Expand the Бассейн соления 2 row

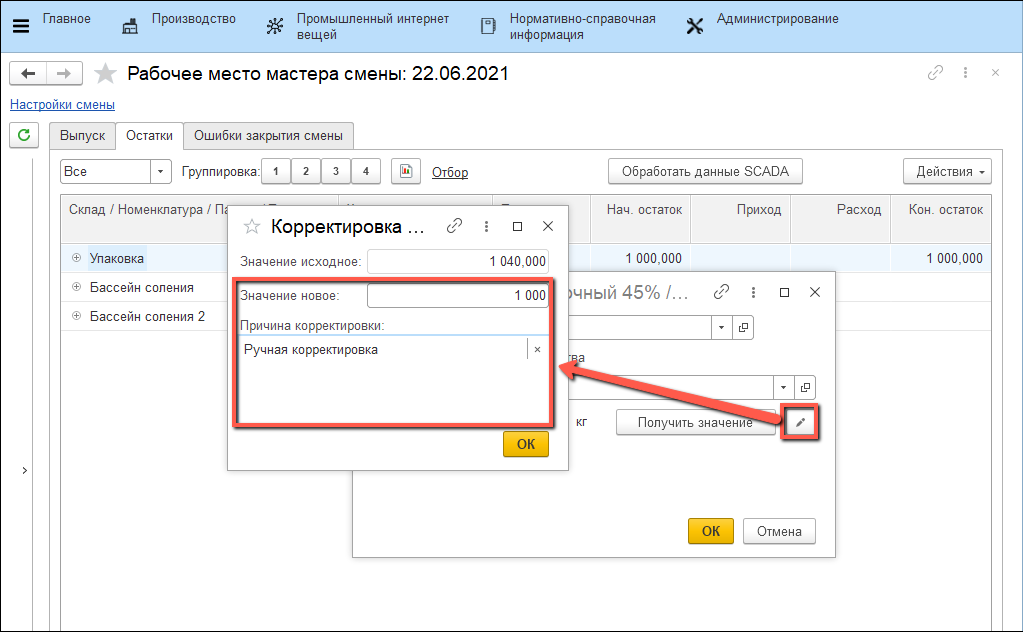pyautogui.click(x=76, y=316)
